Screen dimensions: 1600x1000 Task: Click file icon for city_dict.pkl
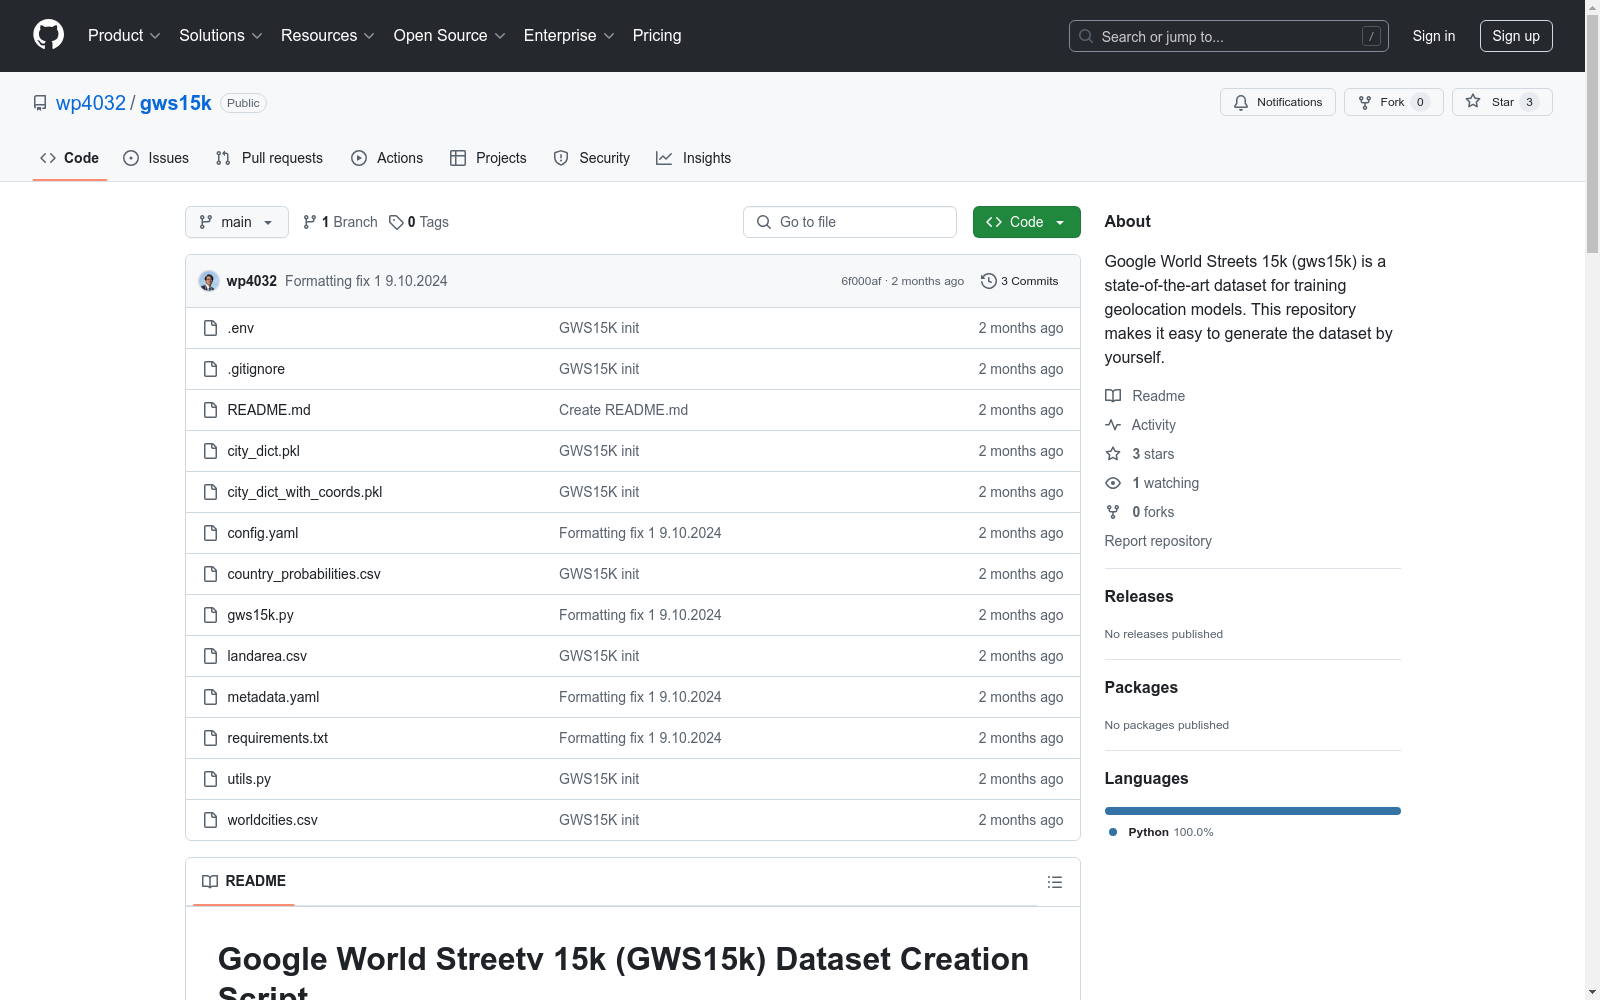tap(210, 451)
